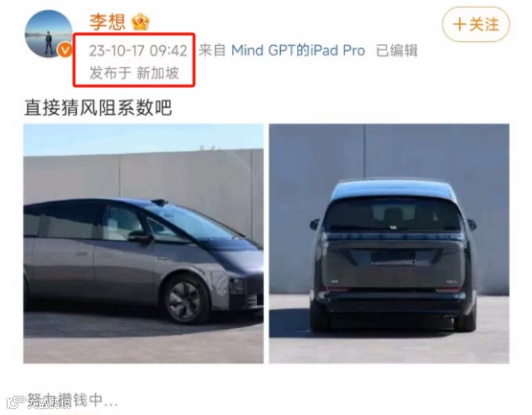
Task: Click the 已编辑 edited label
Action: (x=397, y=51)
